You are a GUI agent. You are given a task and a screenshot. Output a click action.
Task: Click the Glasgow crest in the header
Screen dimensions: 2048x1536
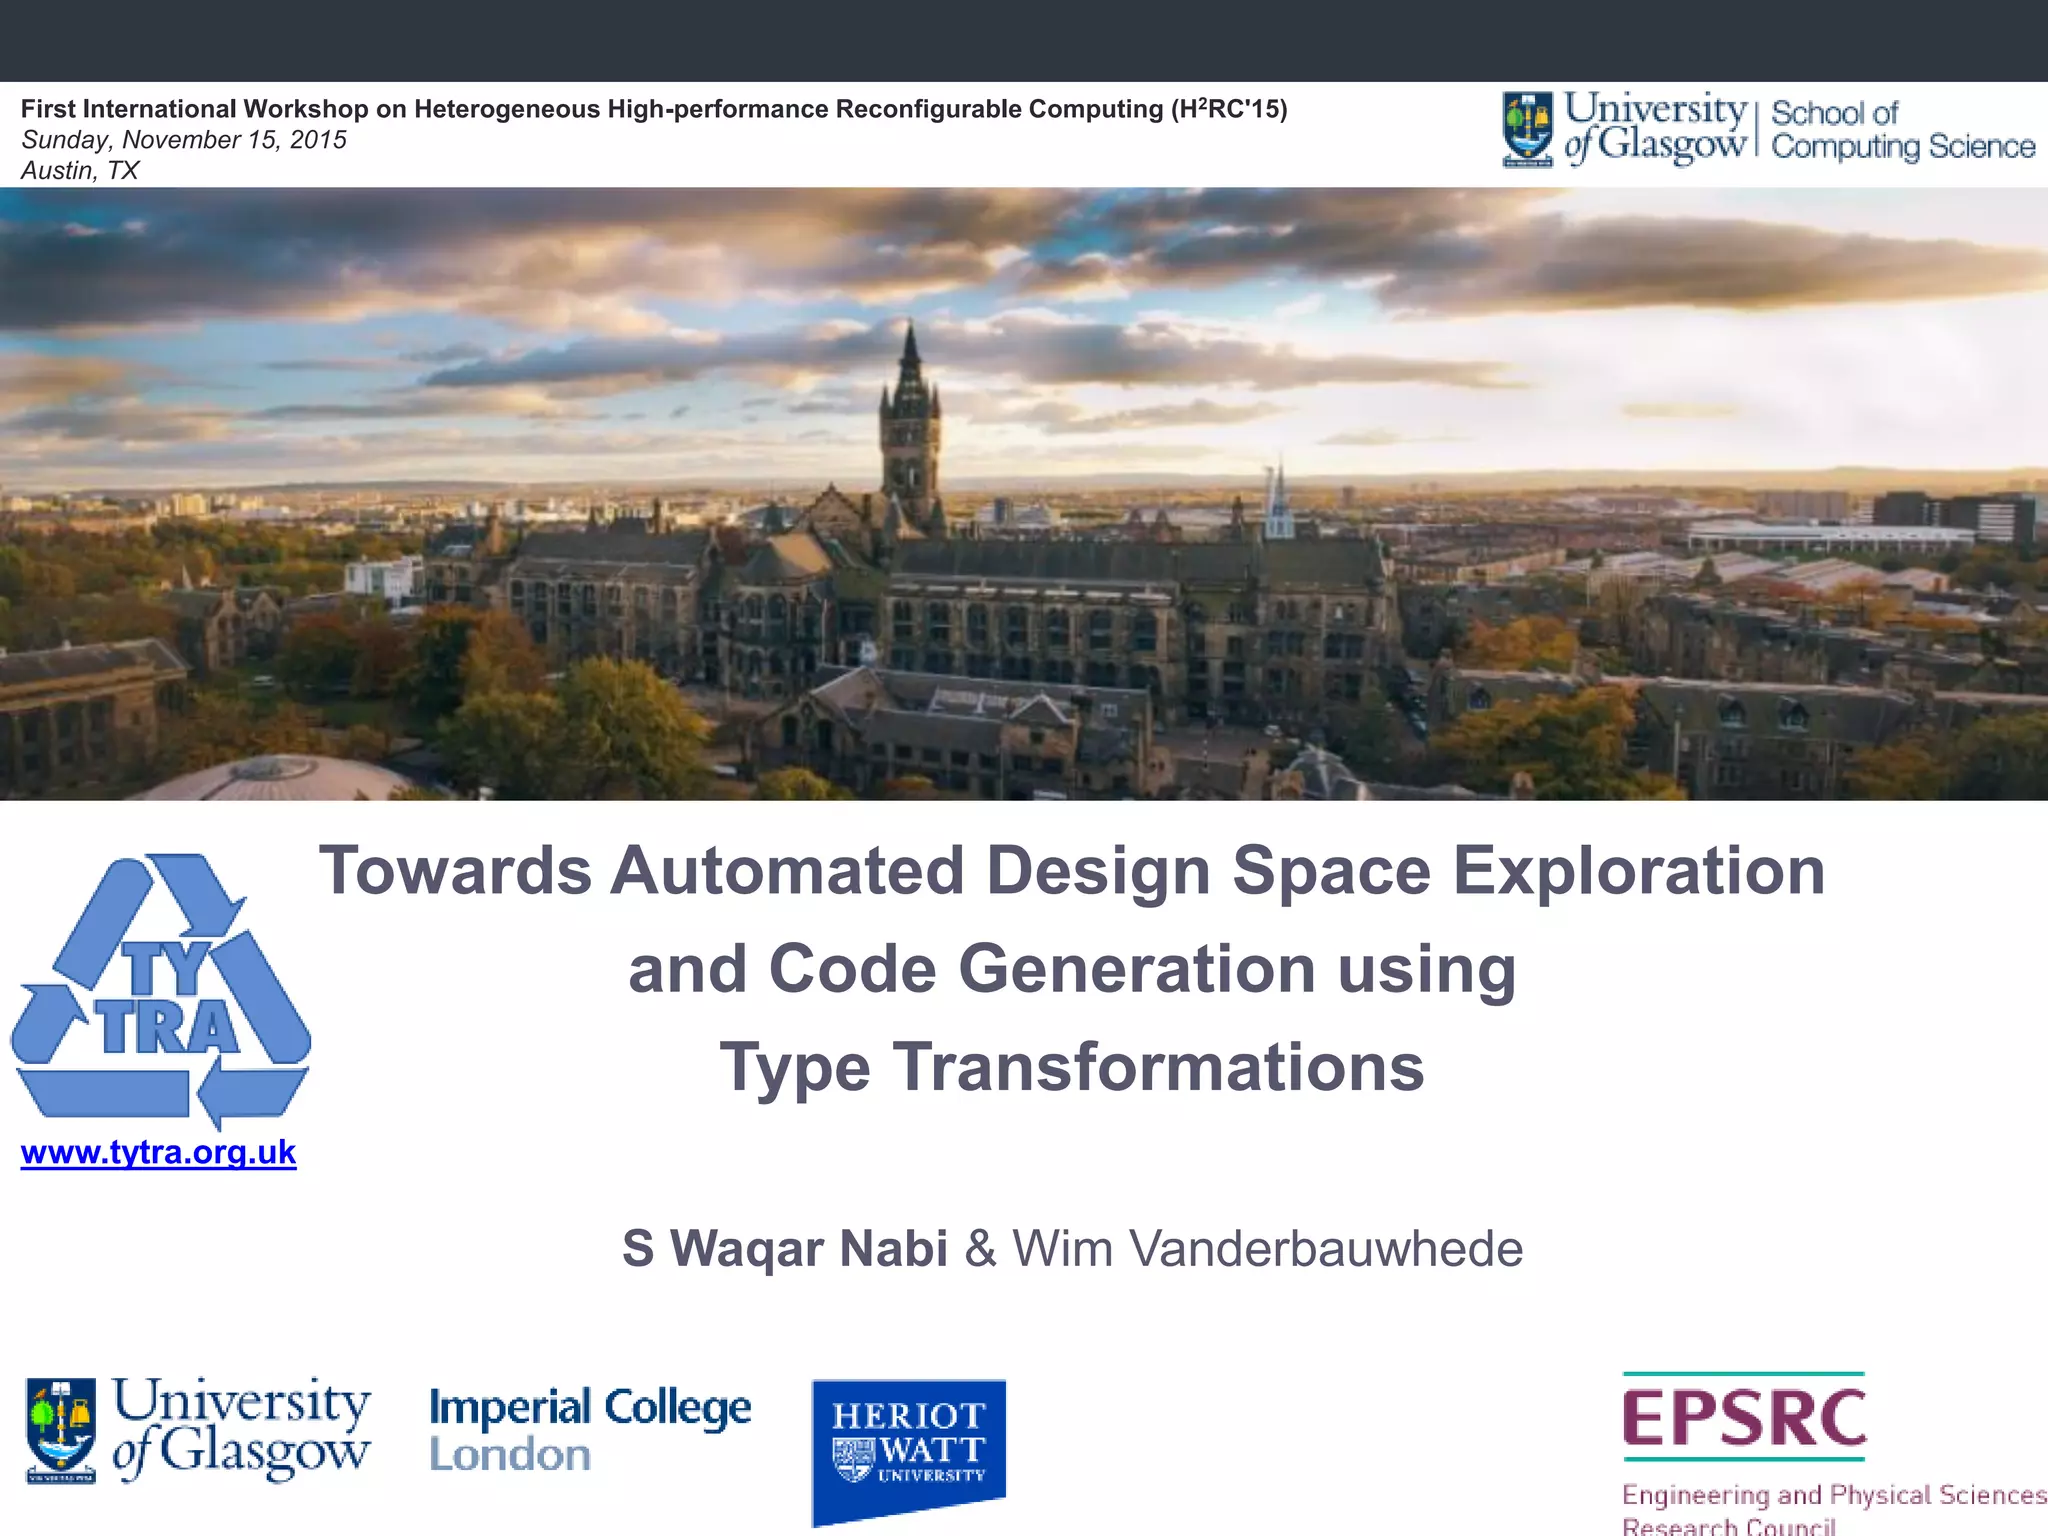point(1527,129)
